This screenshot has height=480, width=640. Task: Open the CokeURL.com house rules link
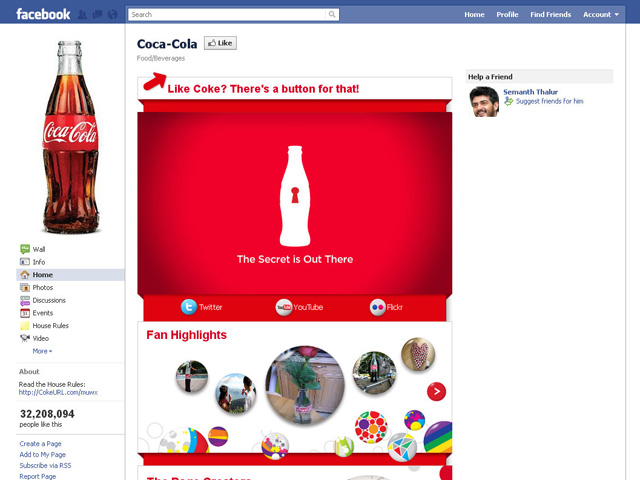tap(58, 392)
